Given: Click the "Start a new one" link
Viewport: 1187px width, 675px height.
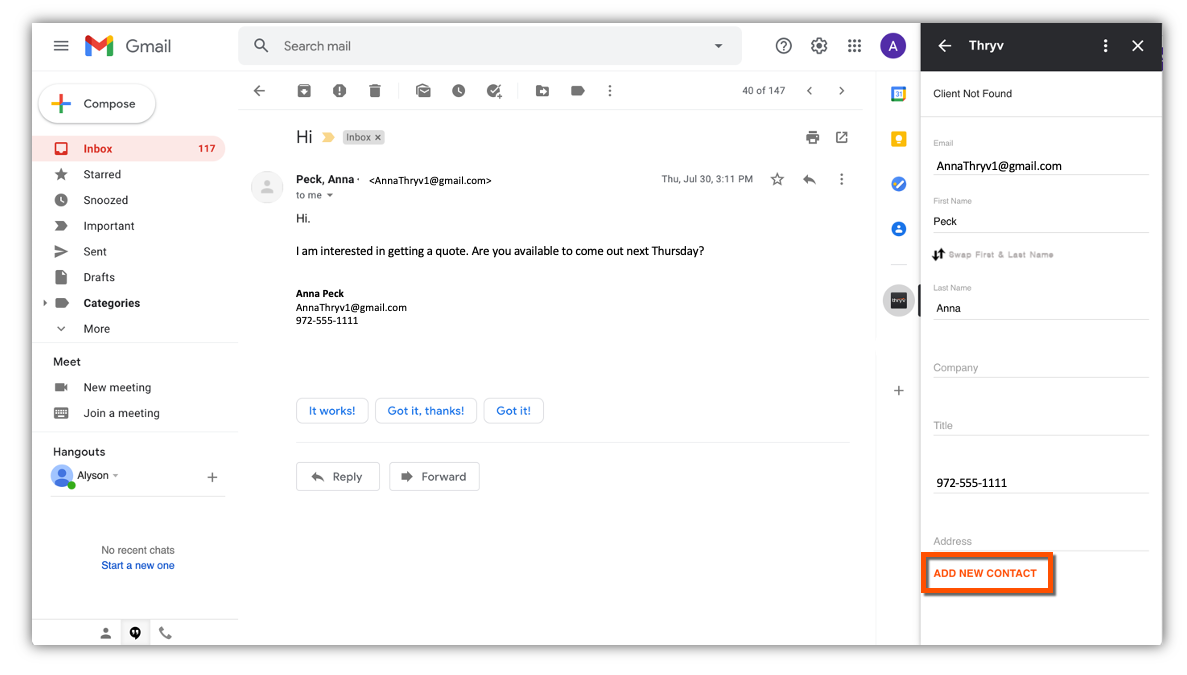Looking at the screenshot, I should point(138,565).
